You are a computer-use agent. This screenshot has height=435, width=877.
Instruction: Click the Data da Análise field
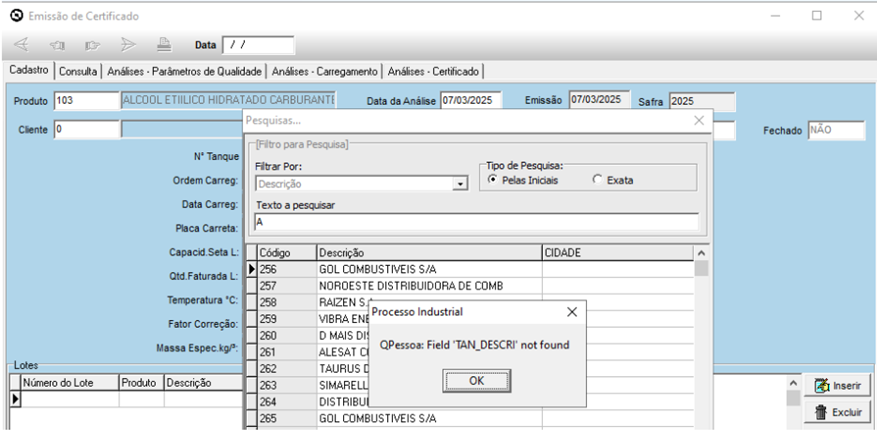[x=471, y=101]
